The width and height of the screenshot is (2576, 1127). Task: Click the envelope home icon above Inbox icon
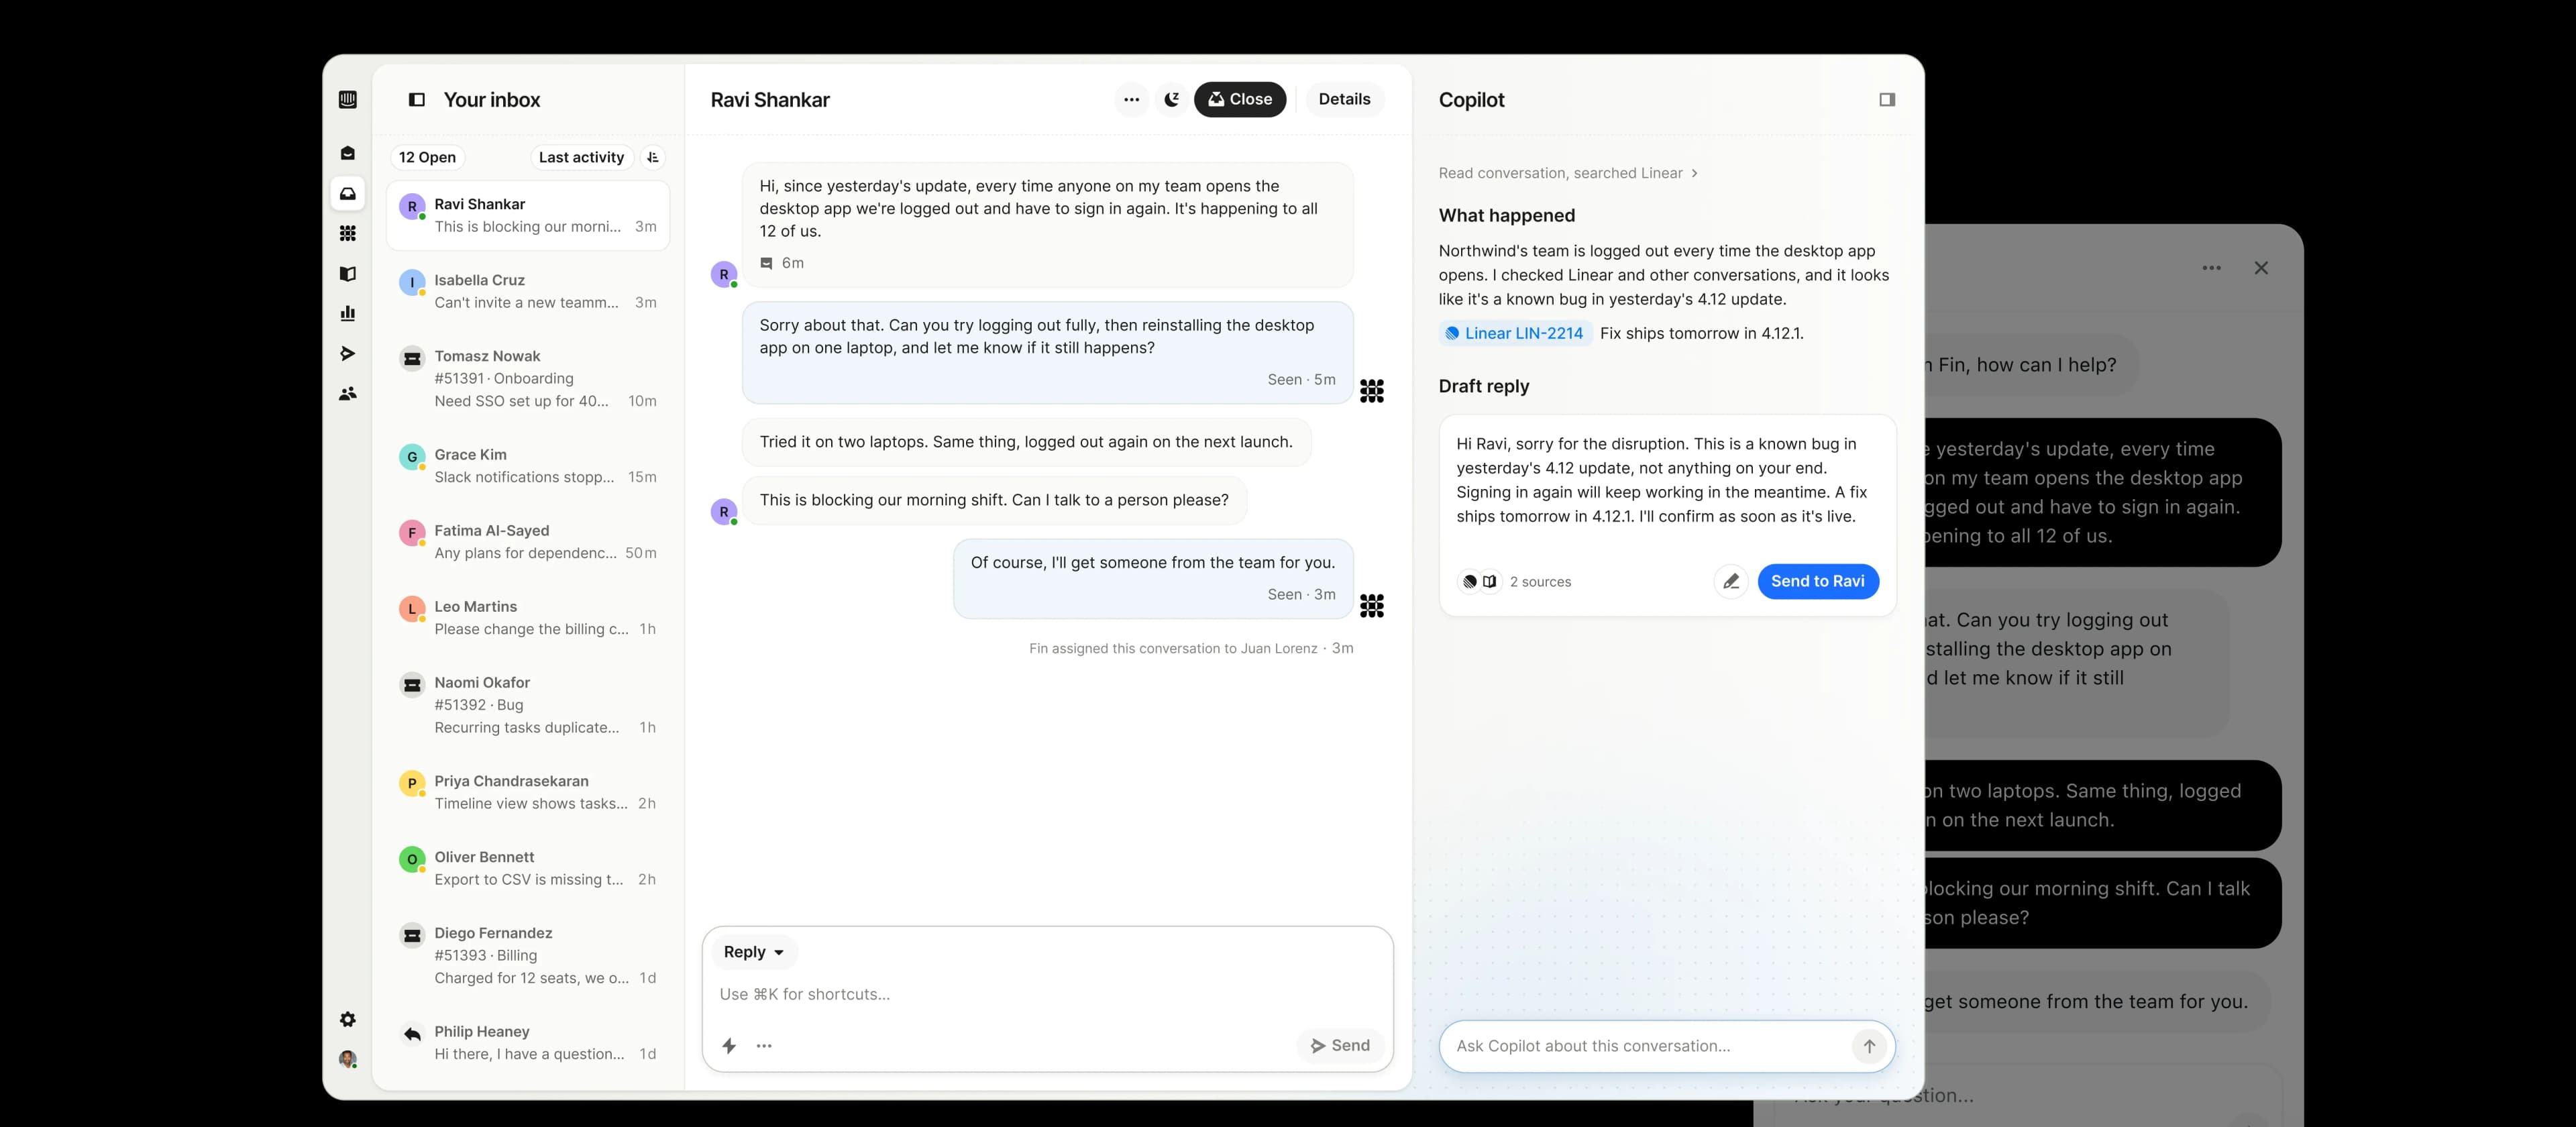[347, 153]
